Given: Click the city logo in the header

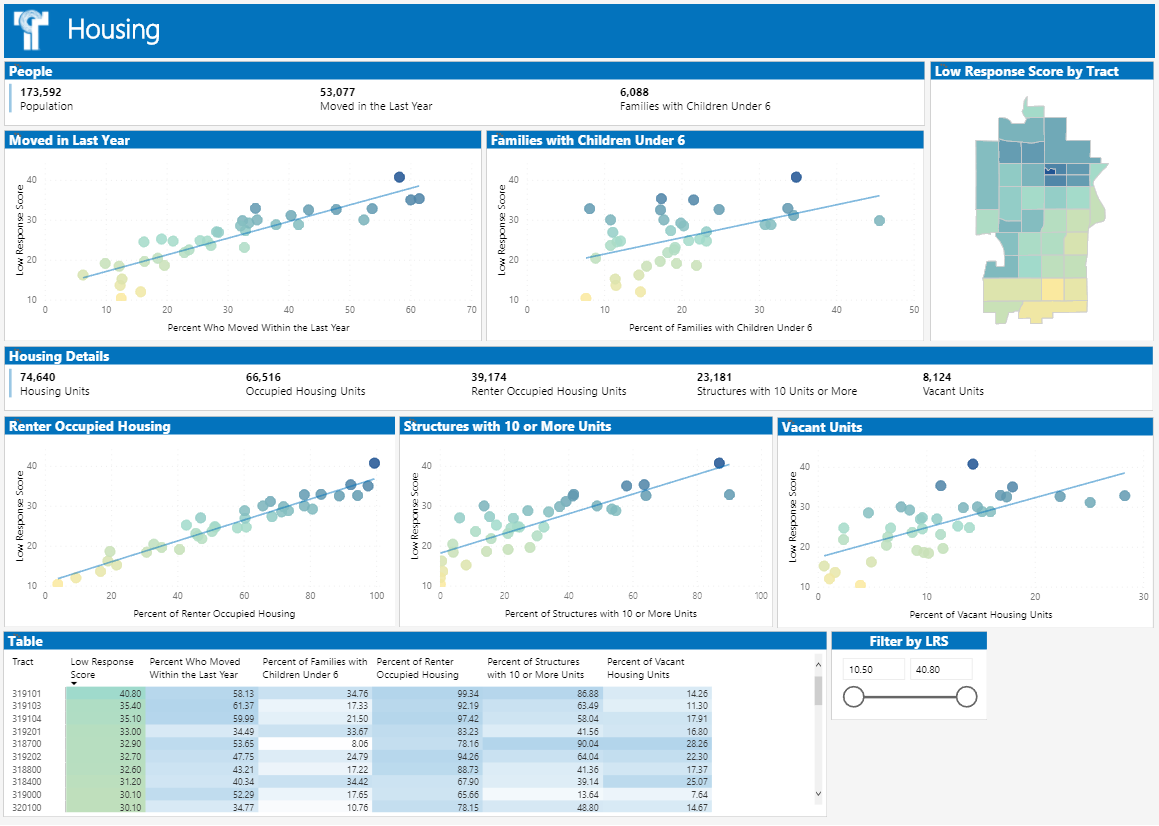Looking at the screenshot, I should point(30,30).
